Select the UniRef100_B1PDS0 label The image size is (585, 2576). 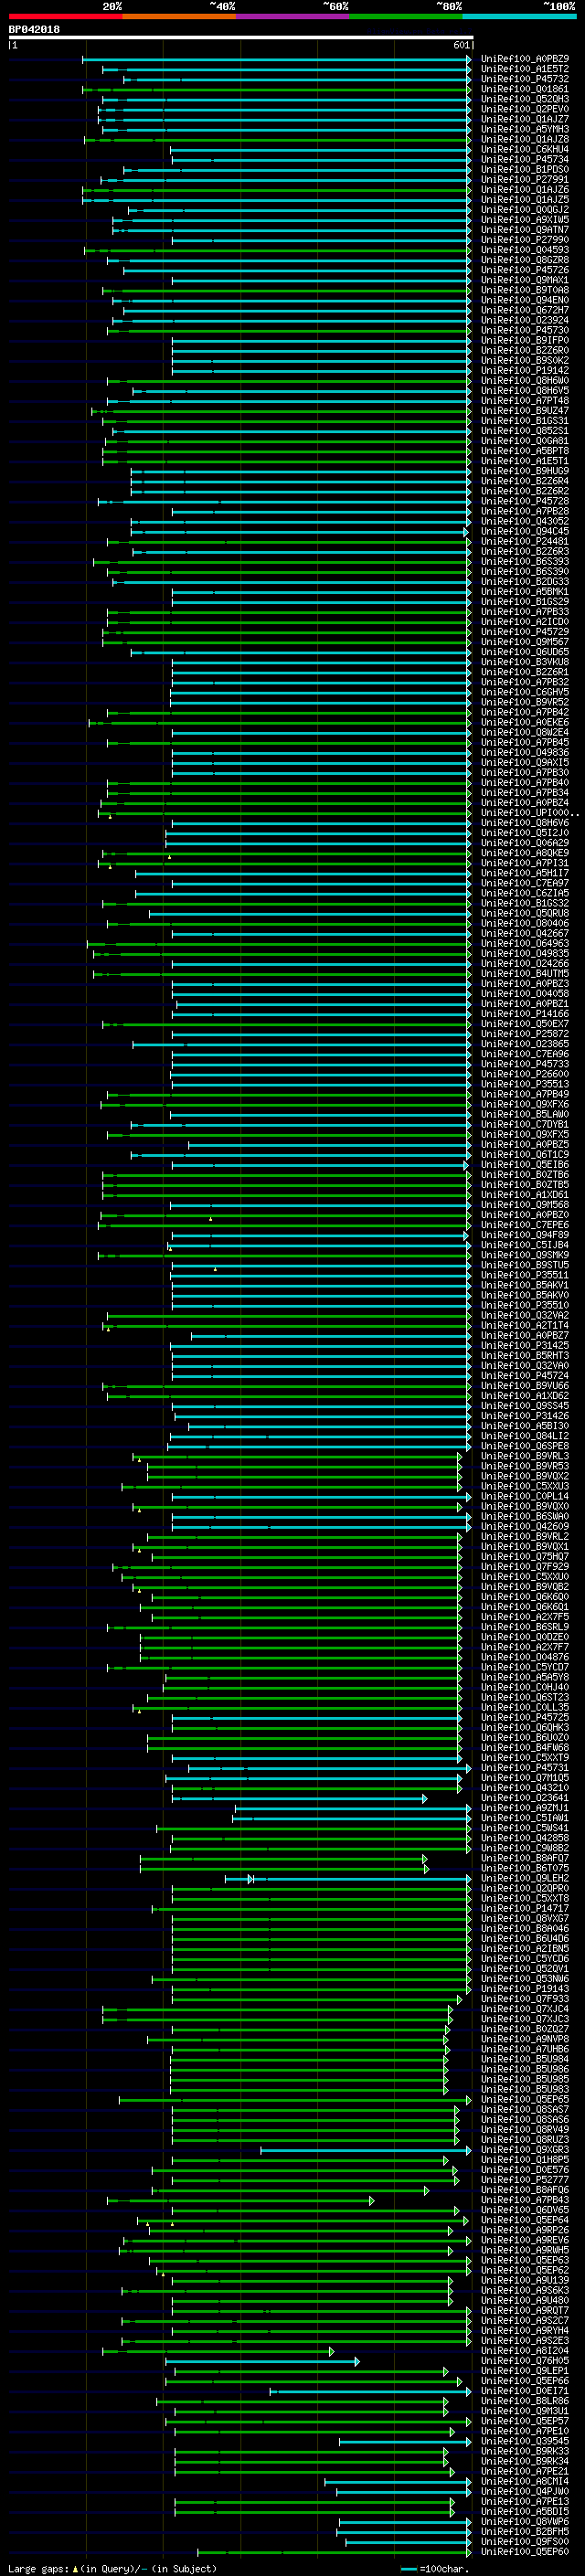click(525, 170)
